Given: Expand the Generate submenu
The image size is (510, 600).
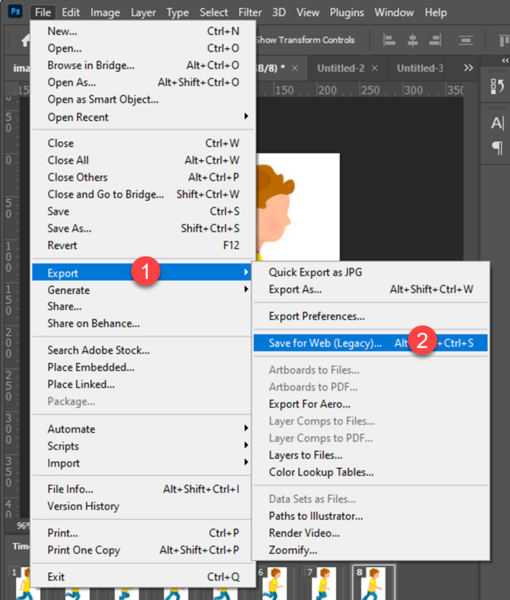Looking at the screenshot, I should [x=142, y=290].
